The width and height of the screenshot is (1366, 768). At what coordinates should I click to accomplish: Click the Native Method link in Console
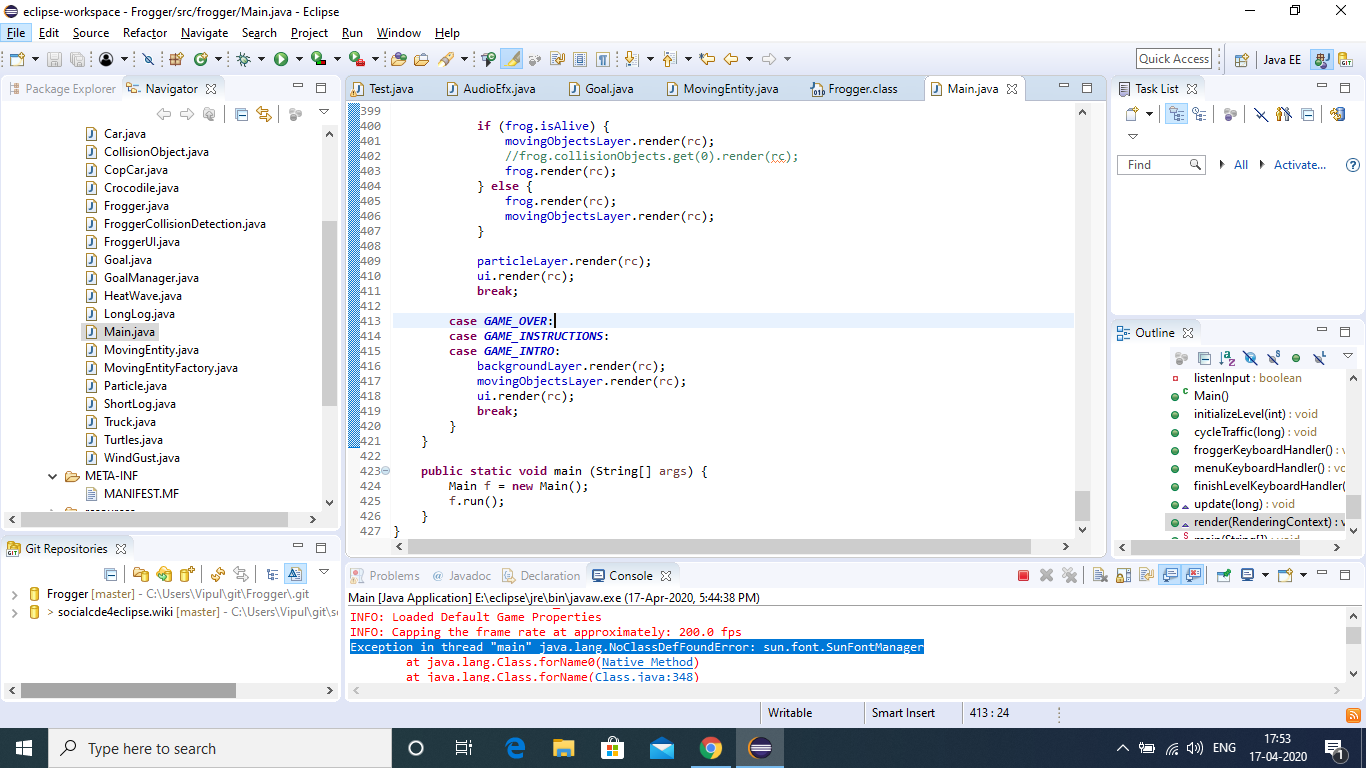coord(646,662)
